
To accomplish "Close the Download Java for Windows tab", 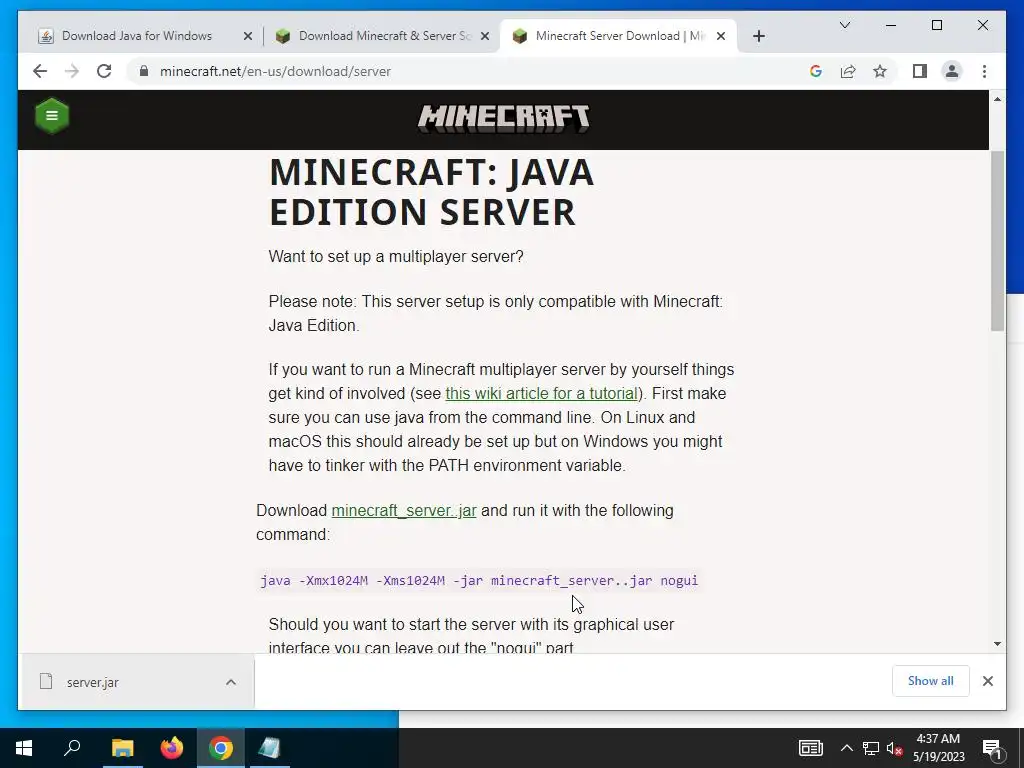I will (248, 36).
